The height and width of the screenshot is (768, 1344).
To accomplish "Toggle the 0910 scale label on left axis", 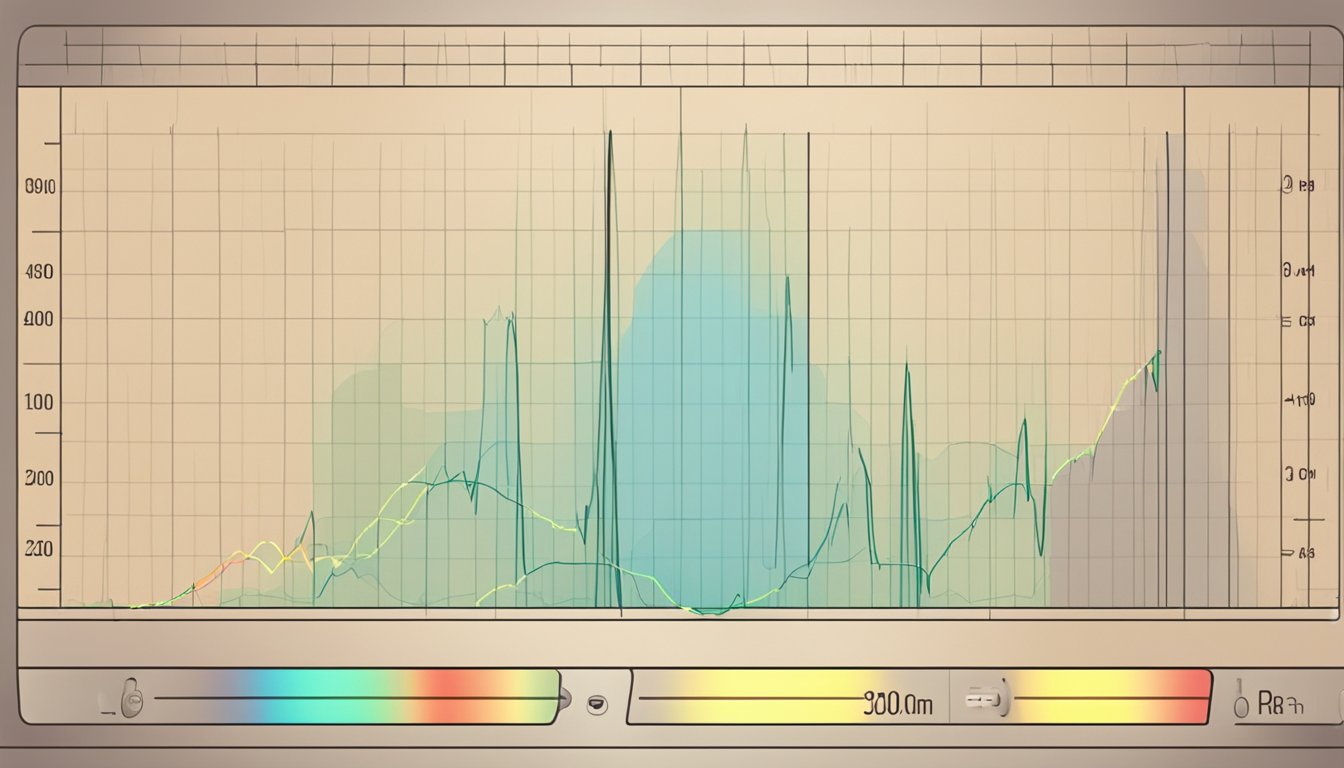I will (x=38, y=184).
